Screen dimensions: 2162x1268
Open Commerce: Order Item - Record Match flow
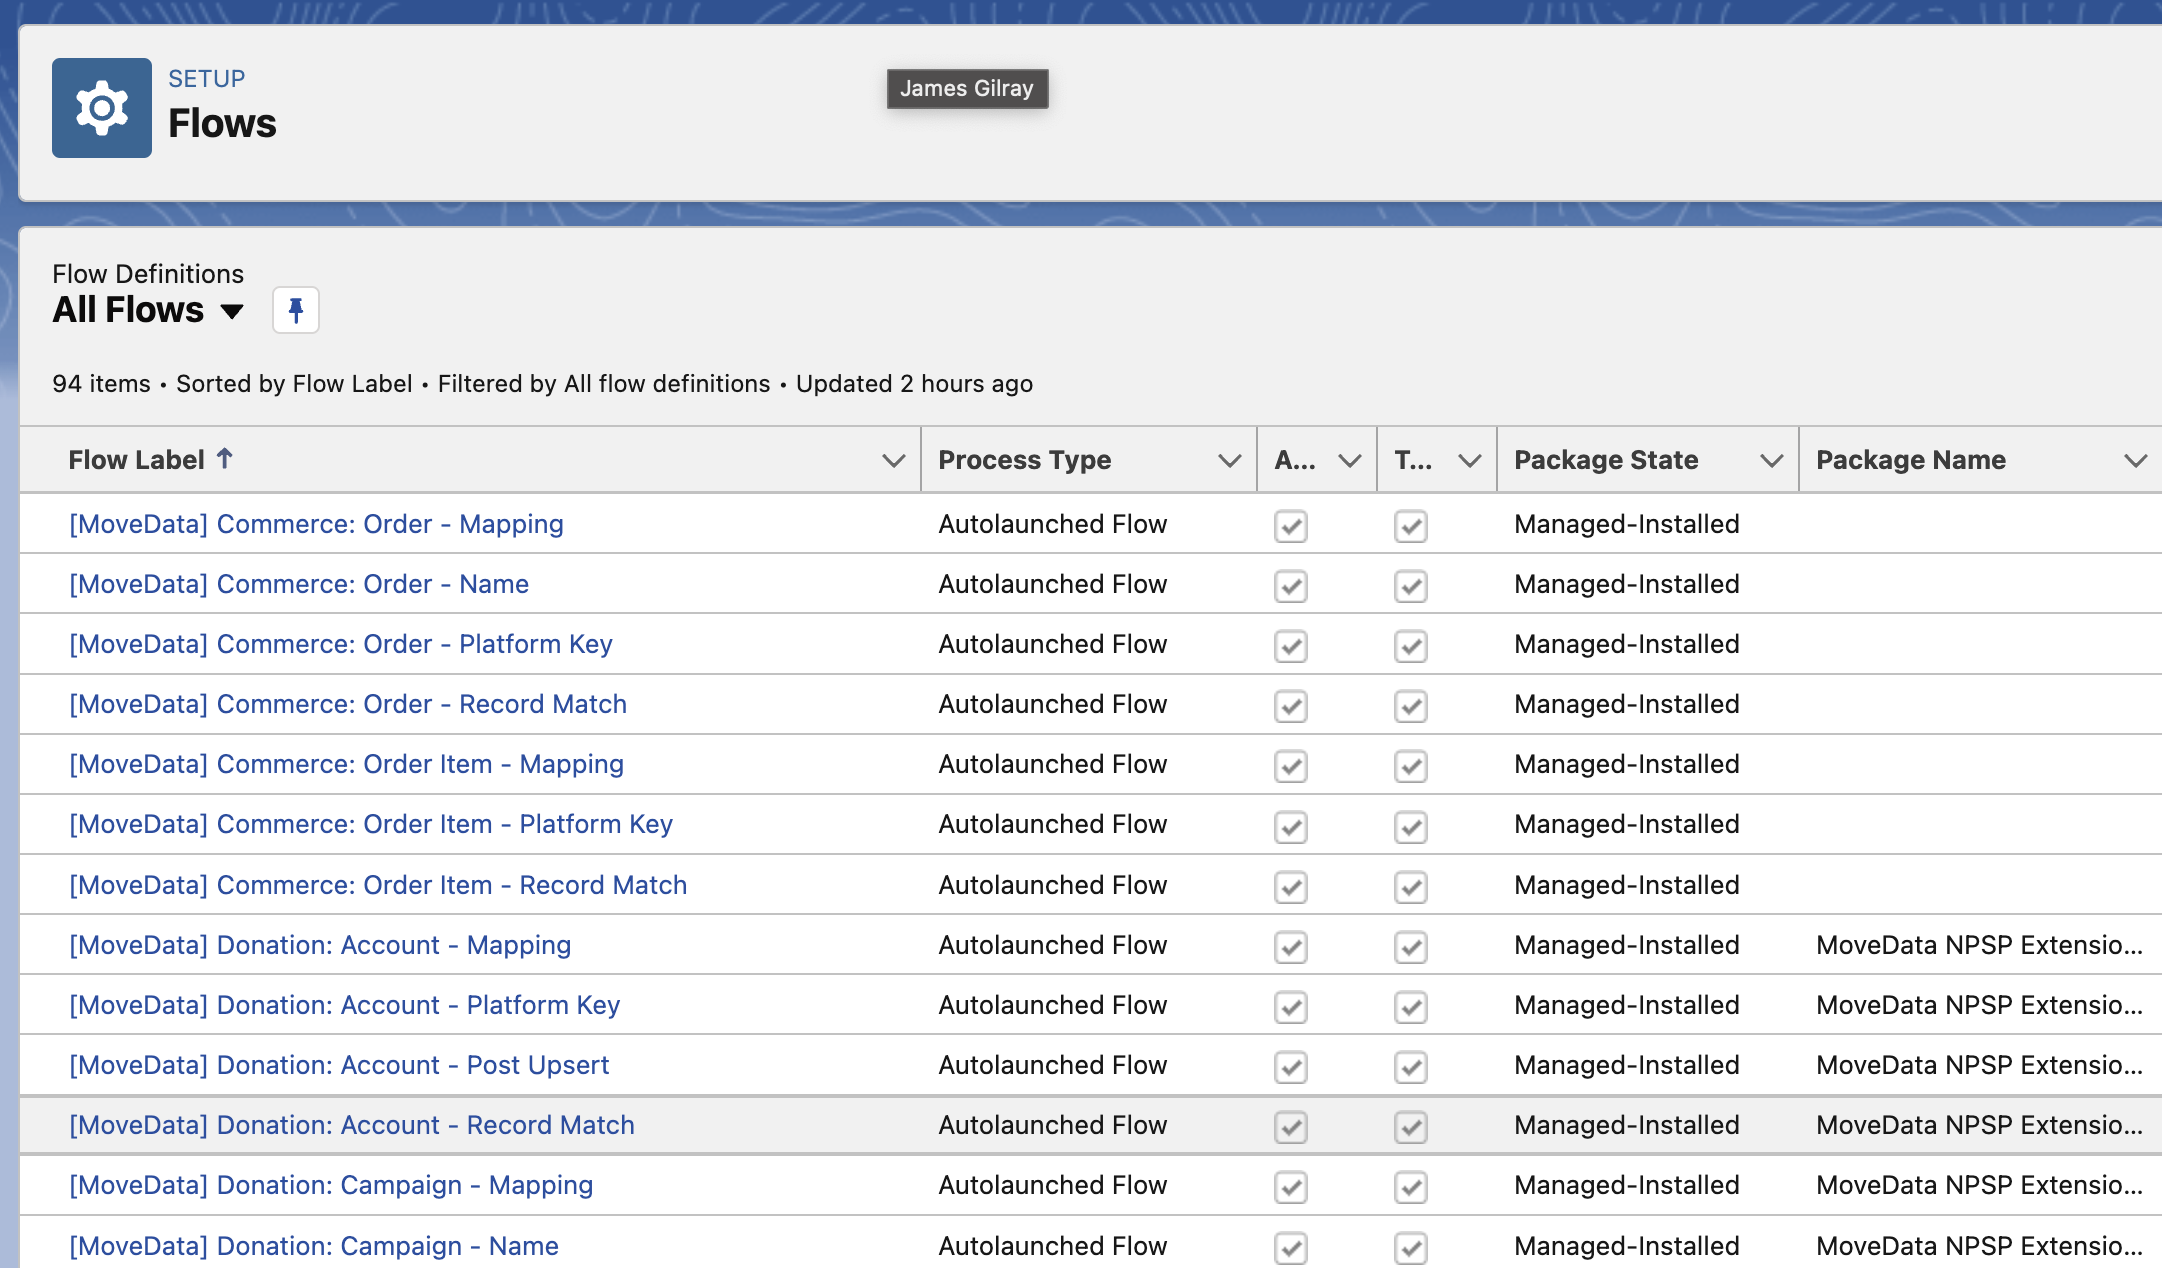[x=377, y=885]
